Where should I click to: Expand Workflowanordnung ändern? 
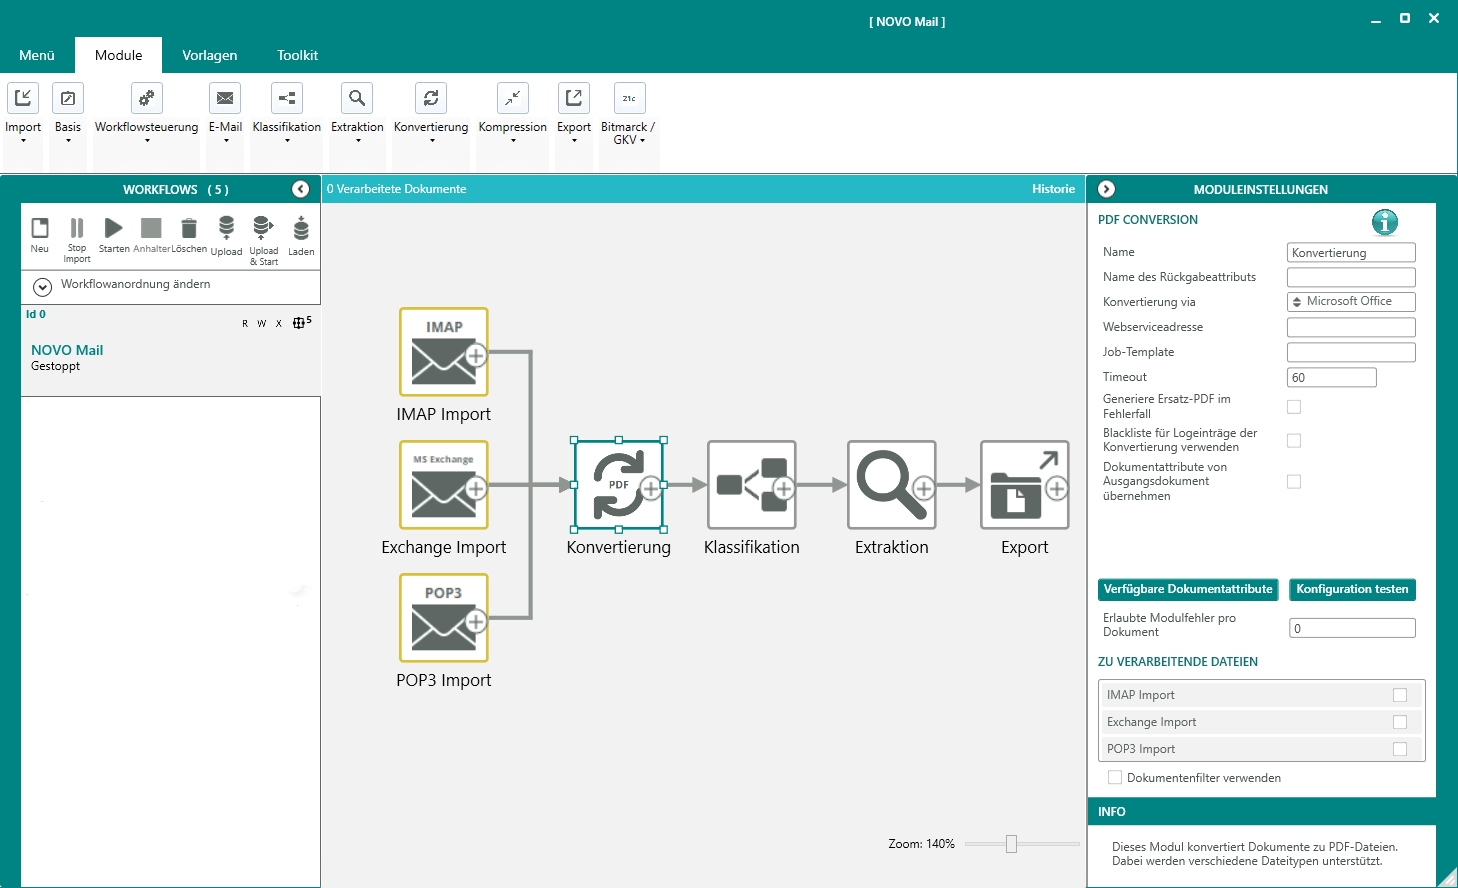[x=42, y=287]
